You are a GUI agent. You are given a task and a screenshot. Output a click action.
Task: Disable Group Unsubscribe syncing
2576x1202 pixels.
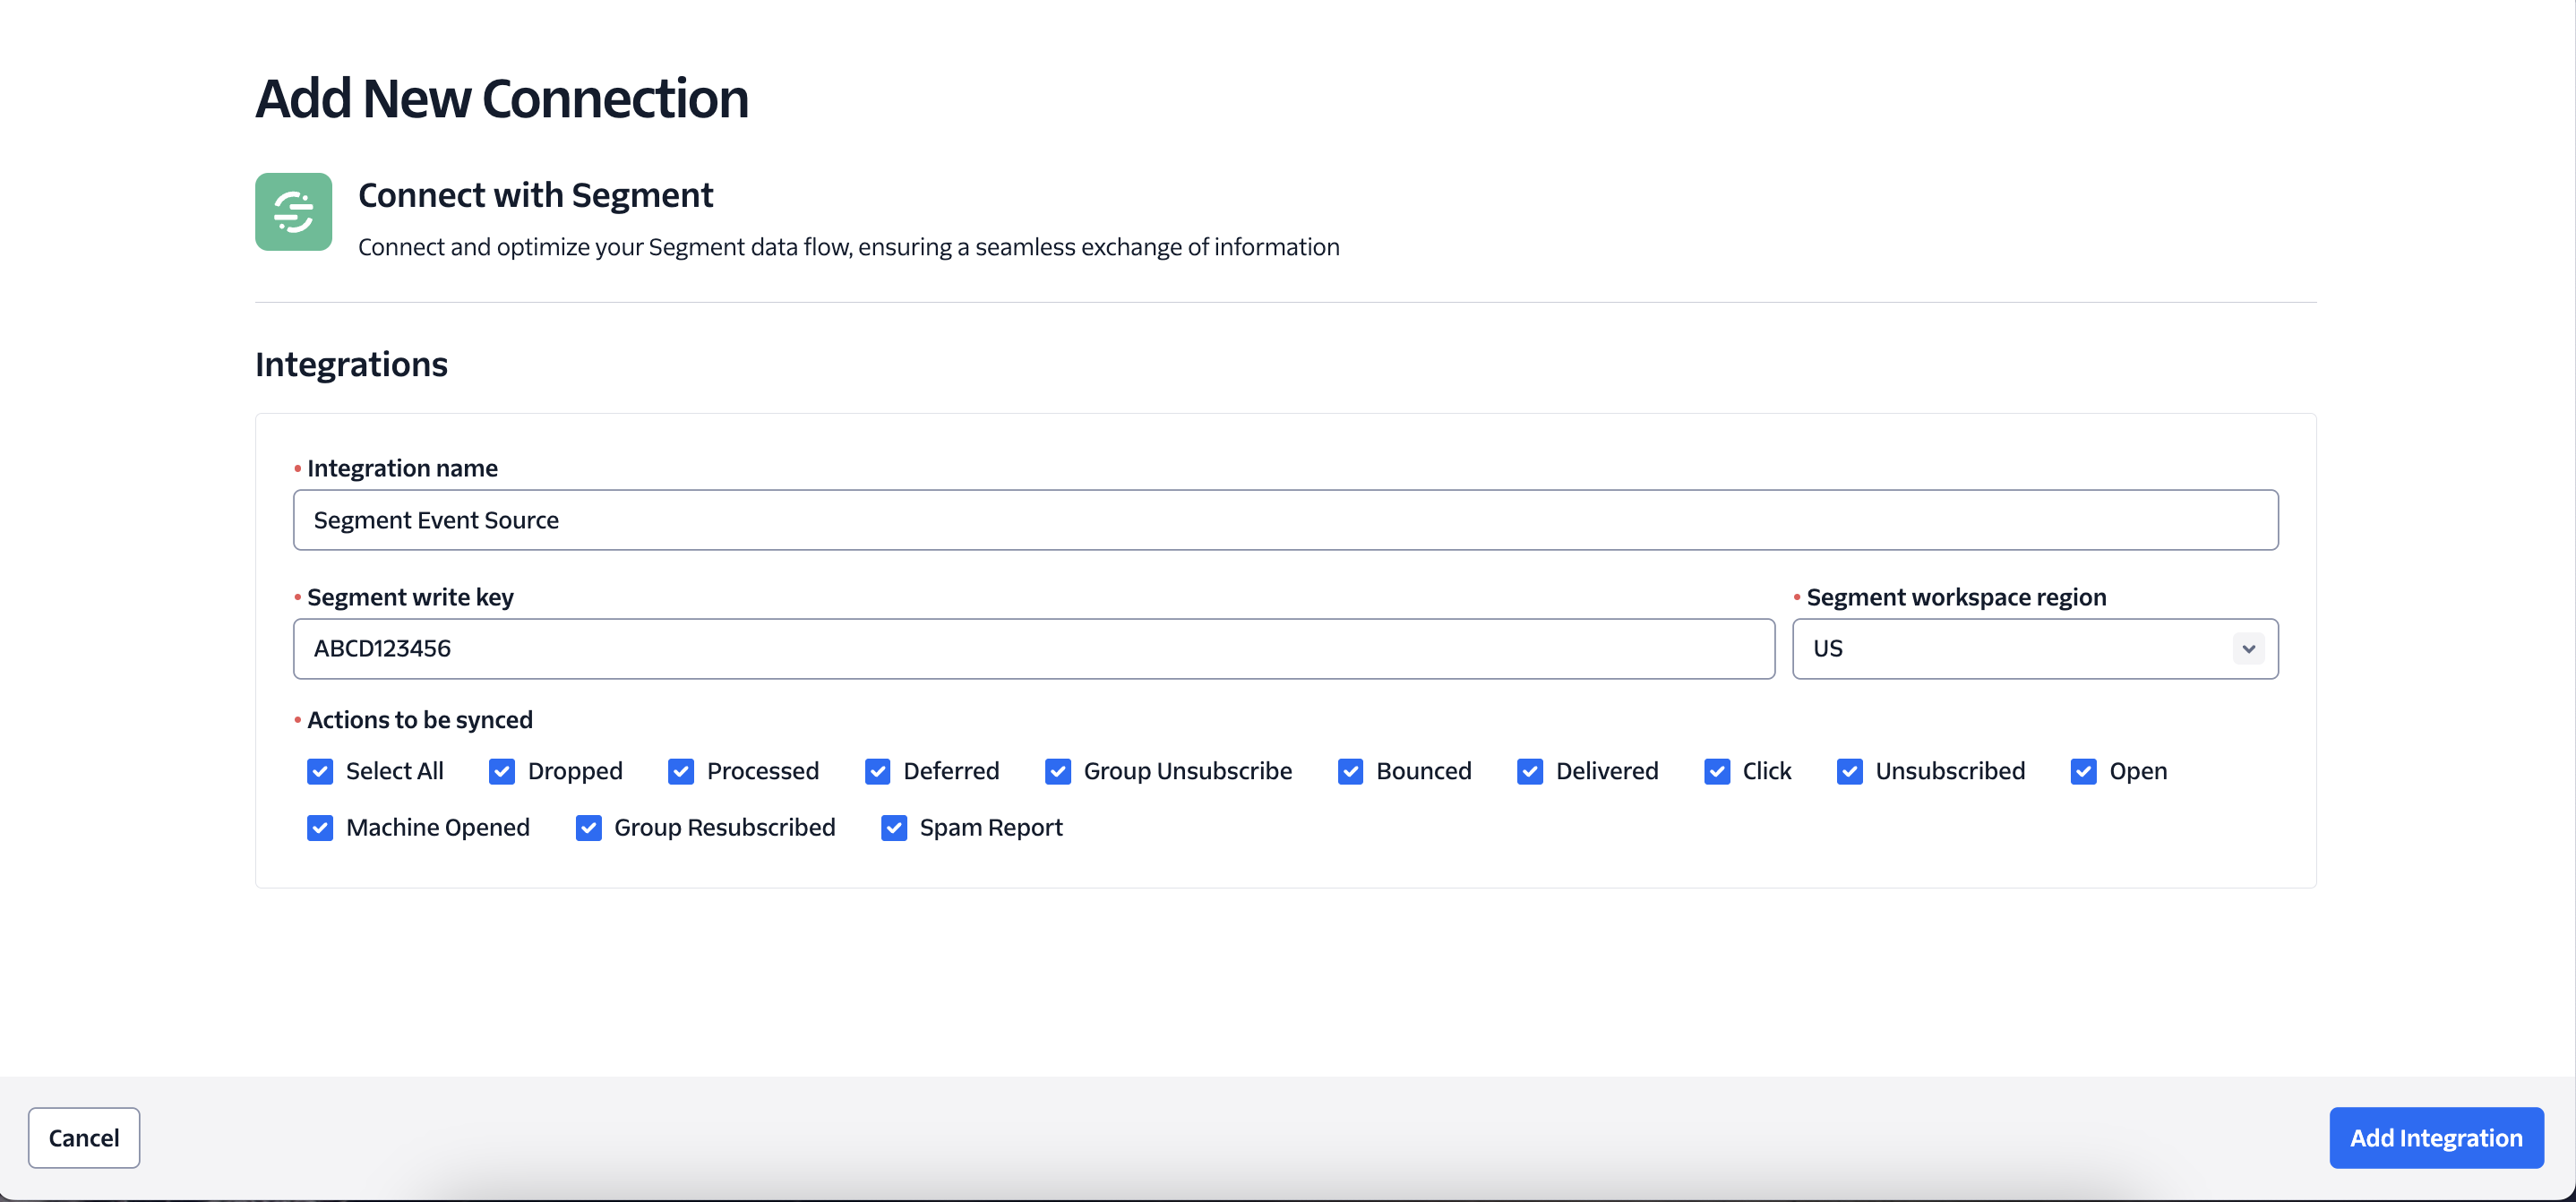pyautogui.click(x=1058, y=771)
